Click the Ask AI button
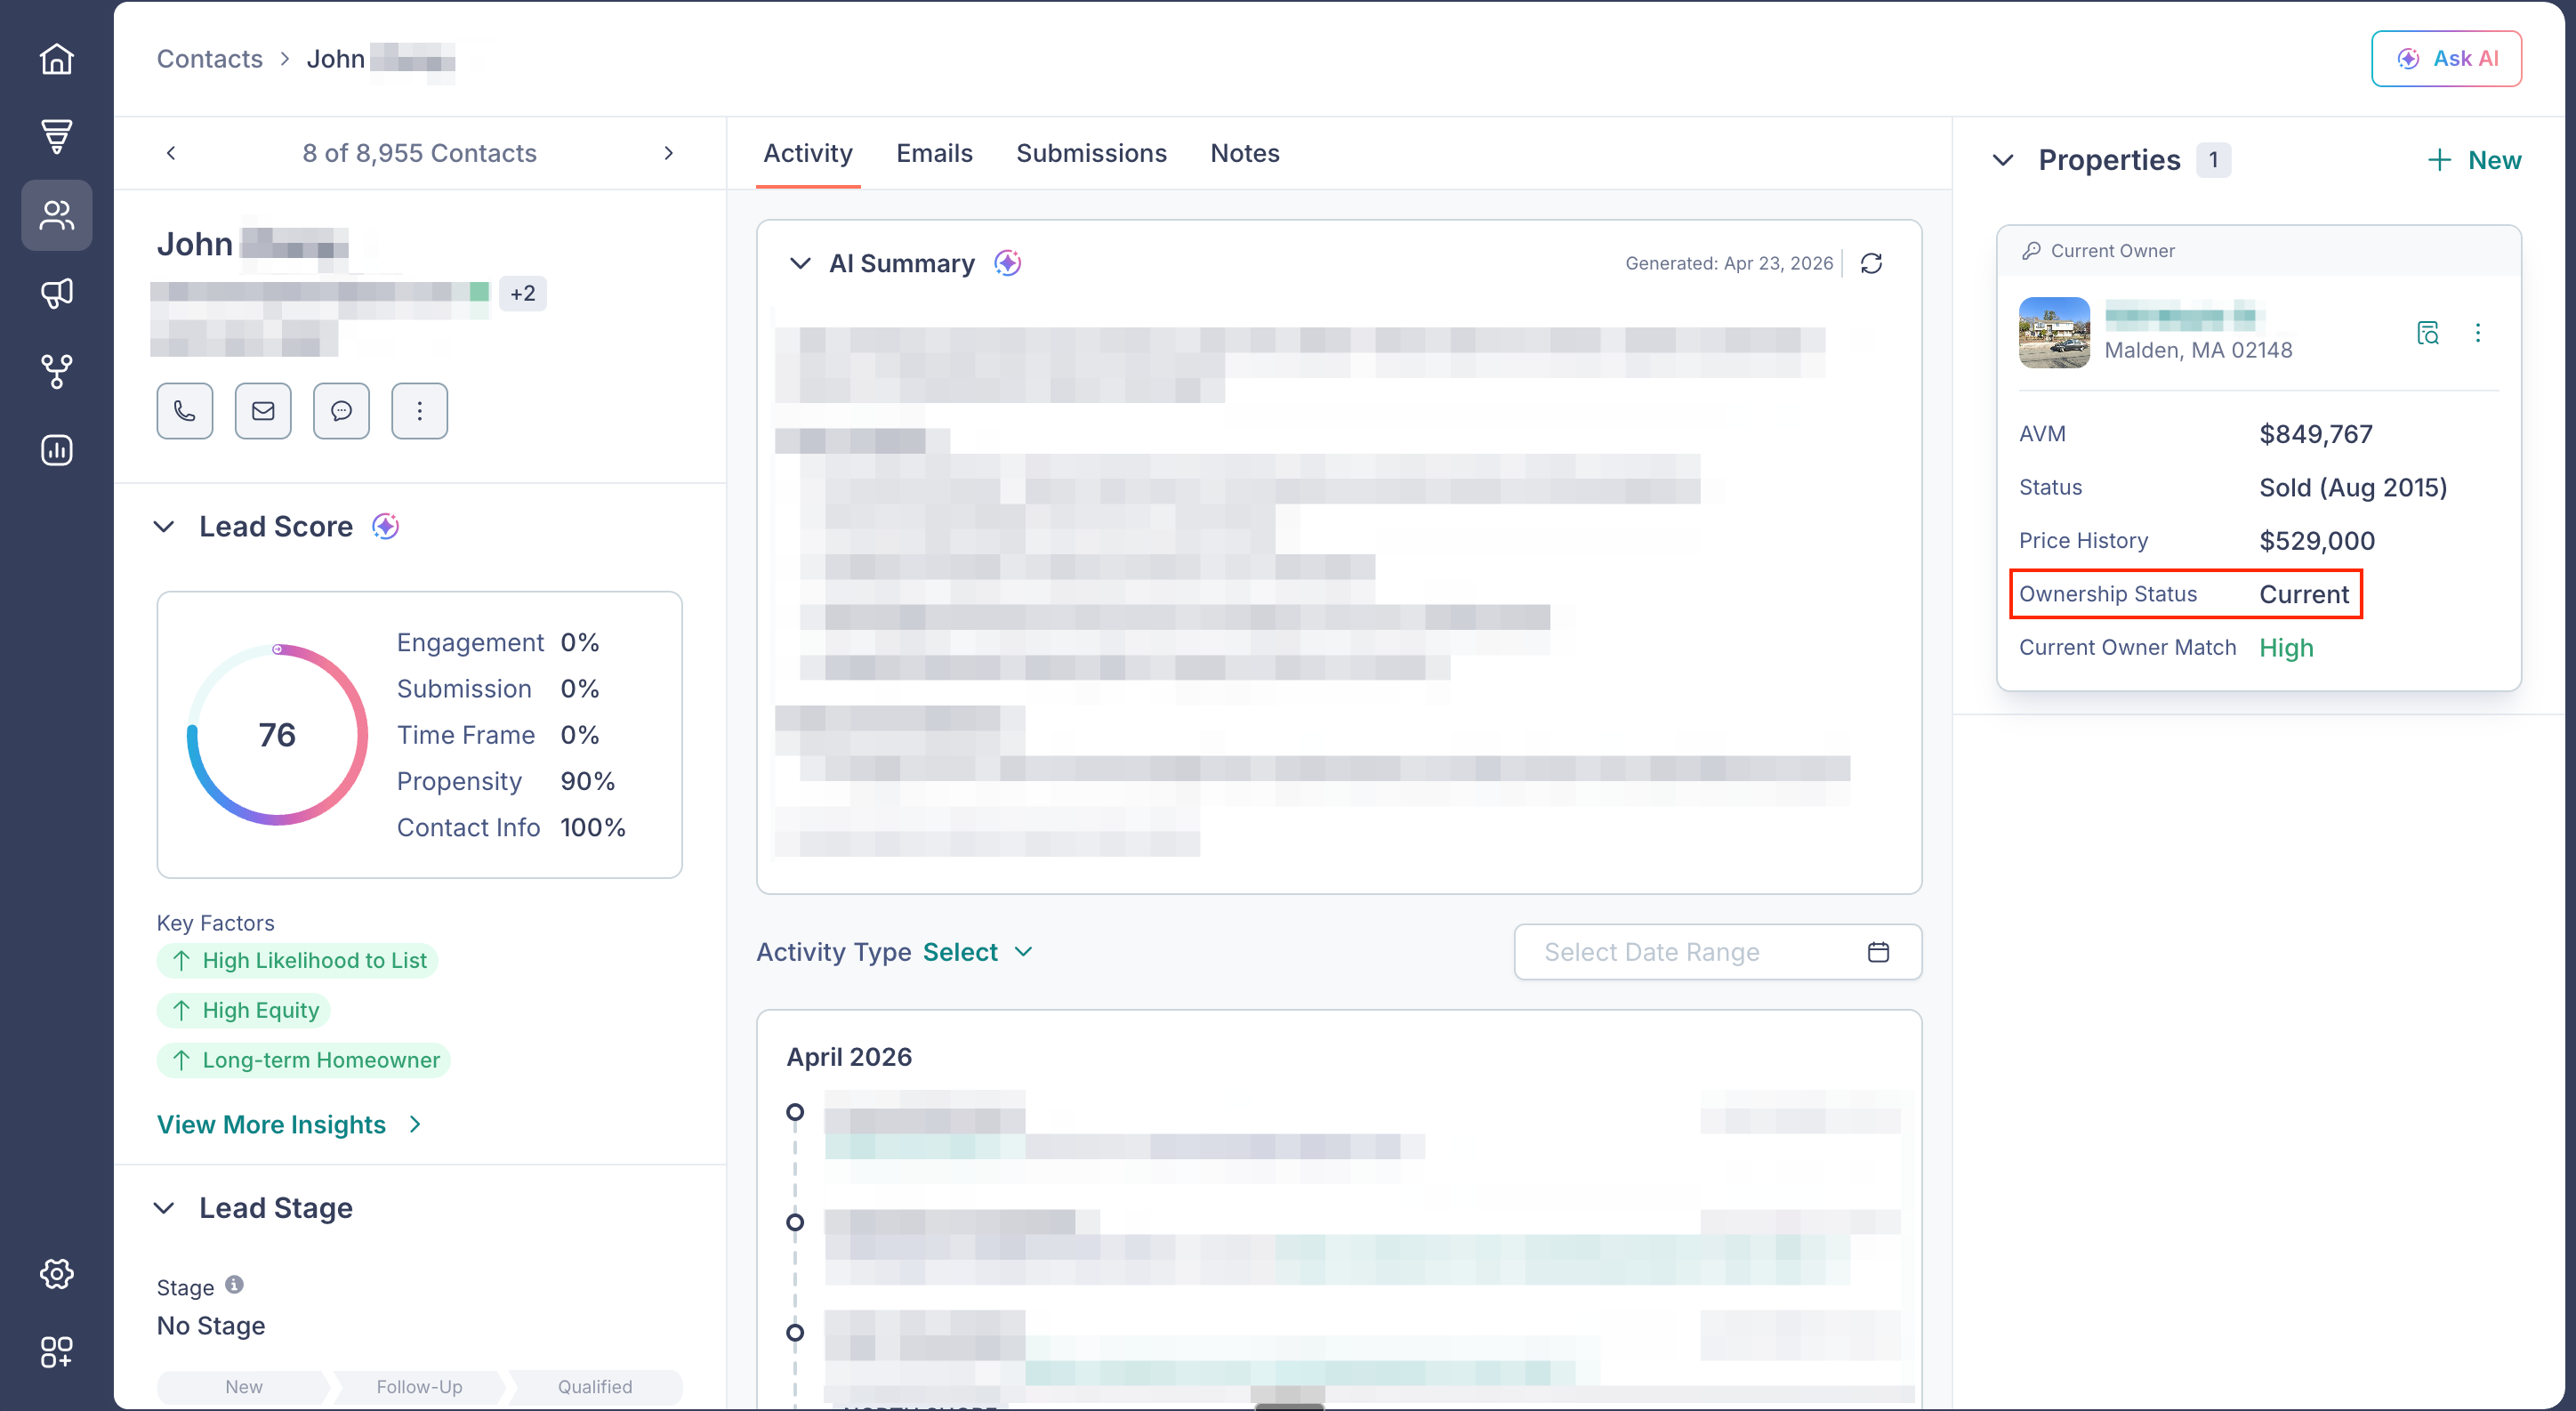Image resolution: width=2576 pixels, height=1411 pixels. coord(2446,59)
